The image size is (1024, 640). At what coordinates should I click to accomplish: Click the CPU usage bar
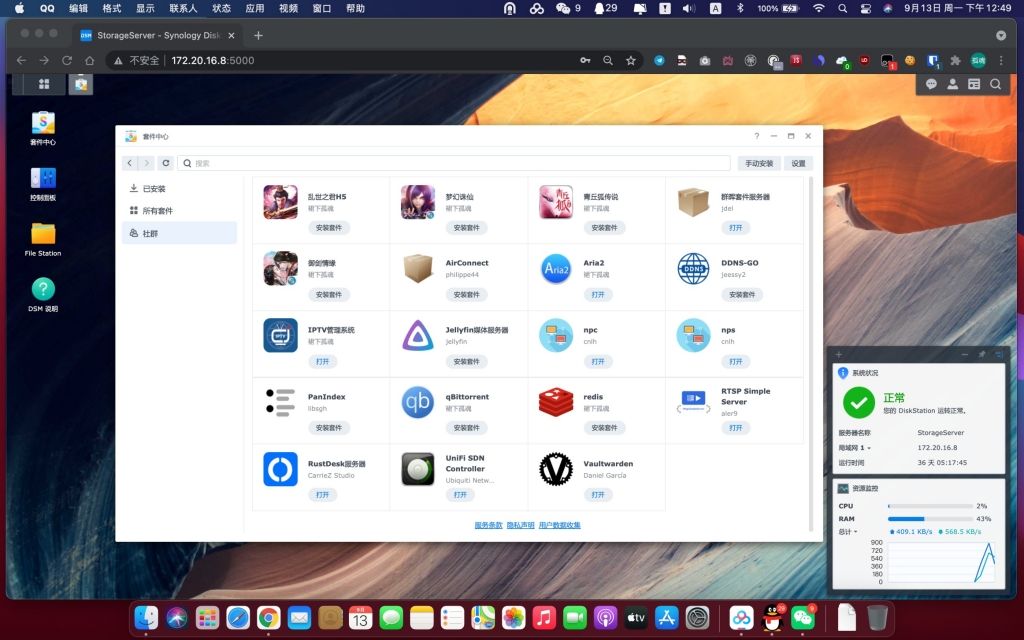931,506
